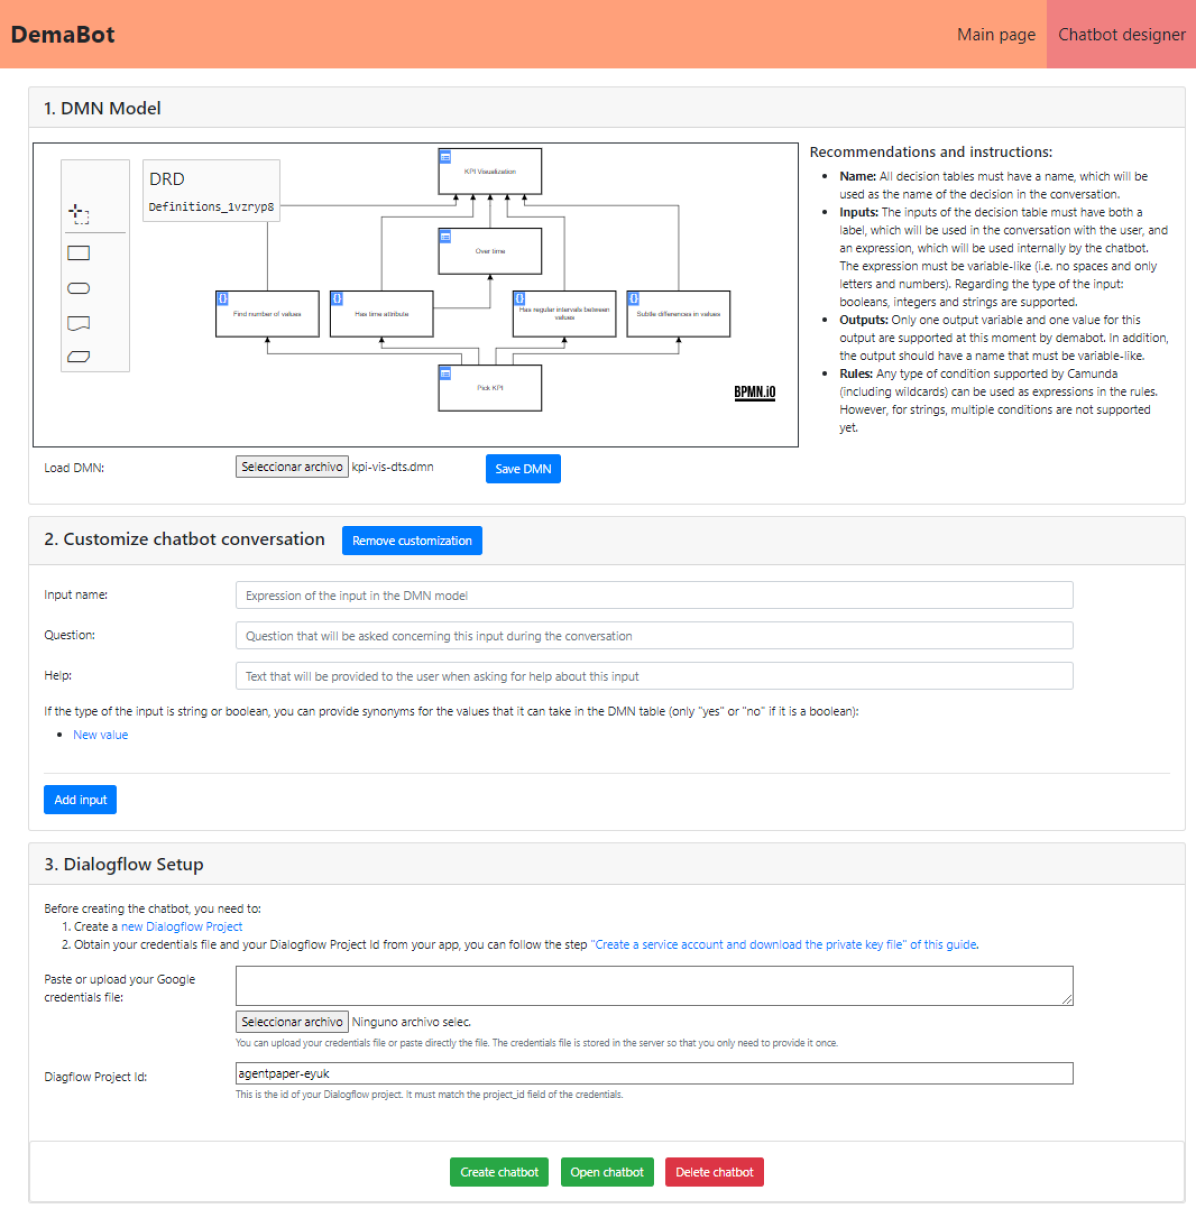Click the literal expression icon on Subtle differences in values
The height and width of the screenshot is (1218, 1196).
tap(632, 298)
